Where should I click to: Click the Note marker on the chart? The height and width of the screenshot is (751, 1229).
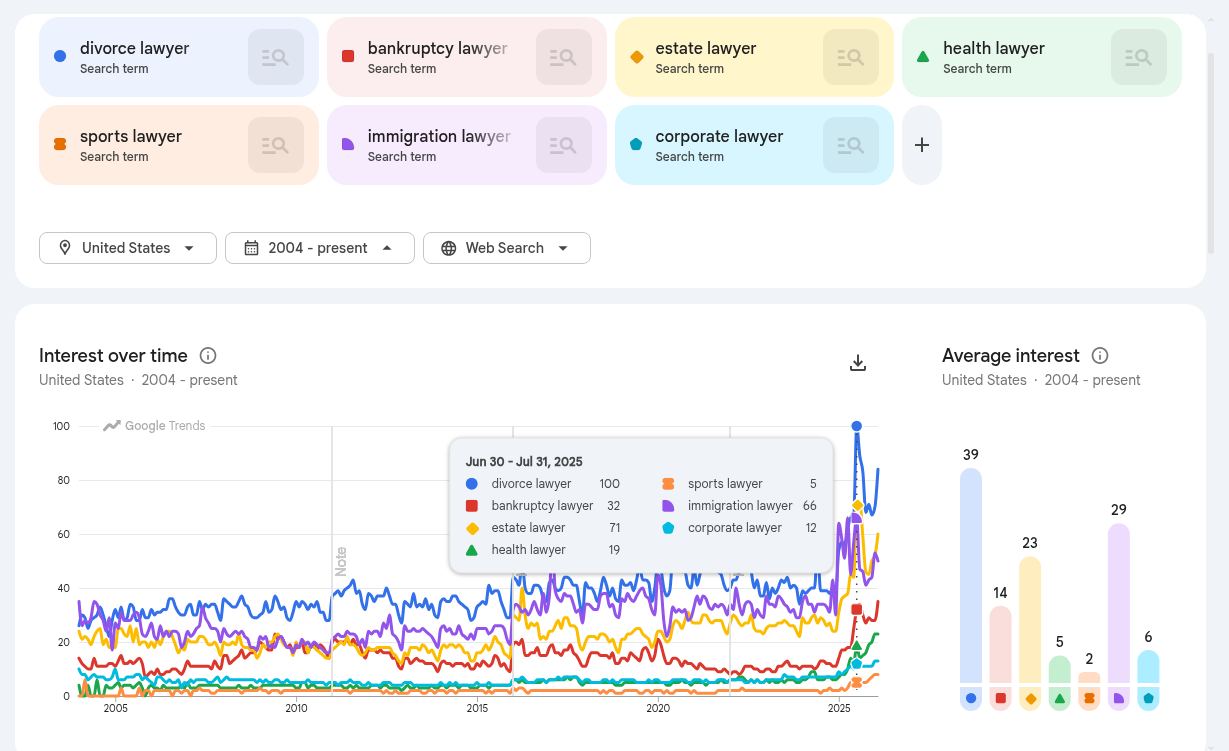[x=340, y=561]
